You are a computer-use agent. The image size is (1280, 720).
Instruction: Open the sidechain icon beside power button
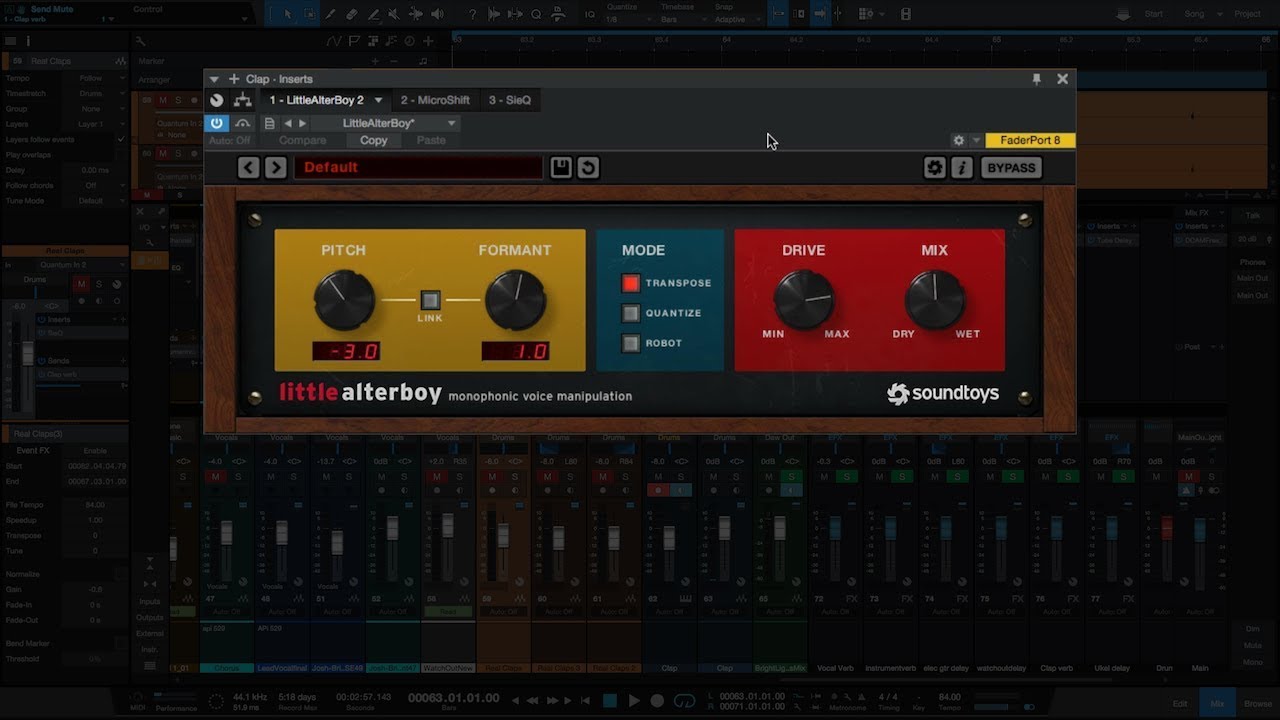(x=242, y=123)
